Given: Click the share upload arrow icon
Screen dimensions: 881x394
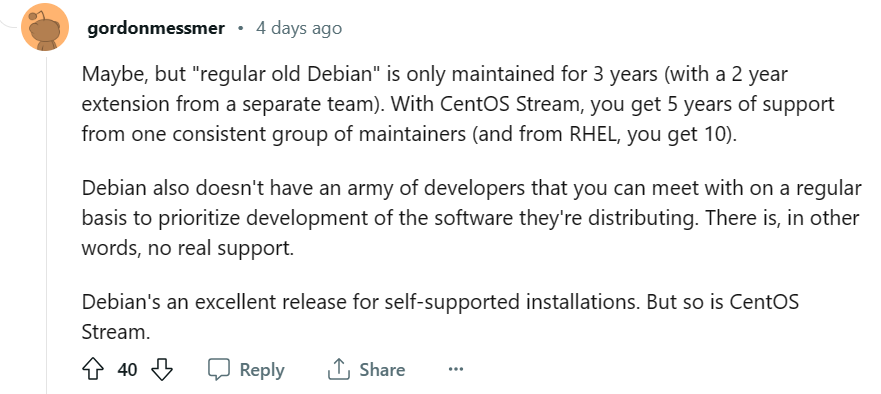Looking at the screenshot, I should 339,370.
